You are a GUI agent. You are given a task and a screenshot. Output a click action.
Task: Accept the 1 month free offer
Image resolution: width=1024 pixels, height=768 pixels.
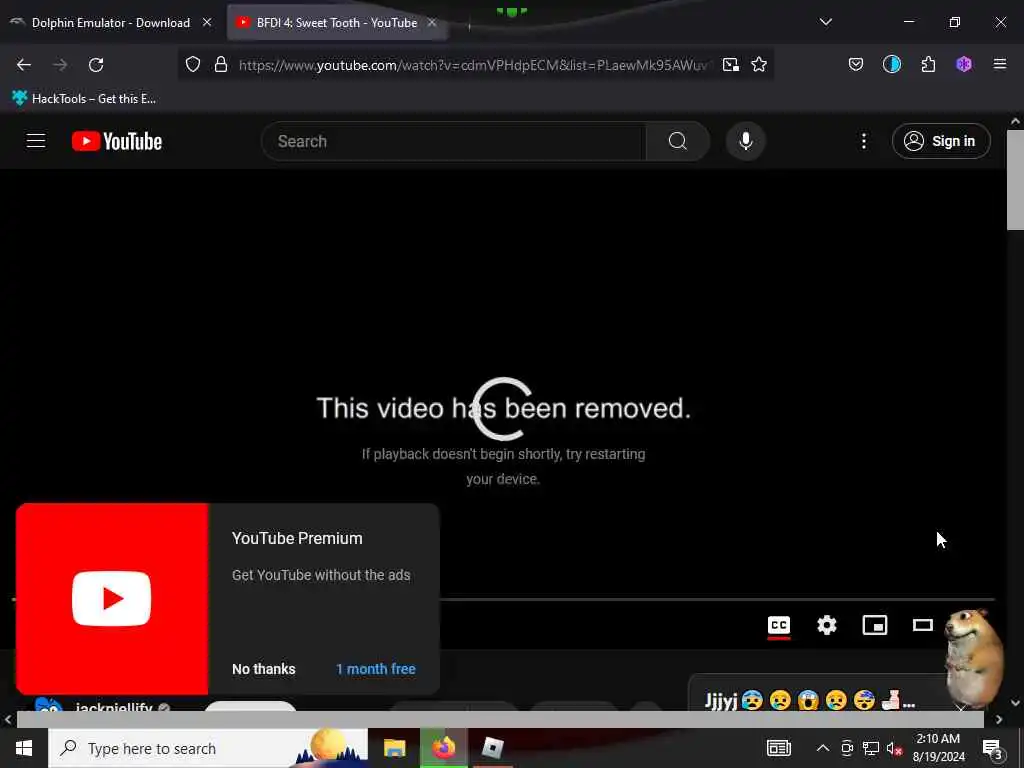(376, 669)
